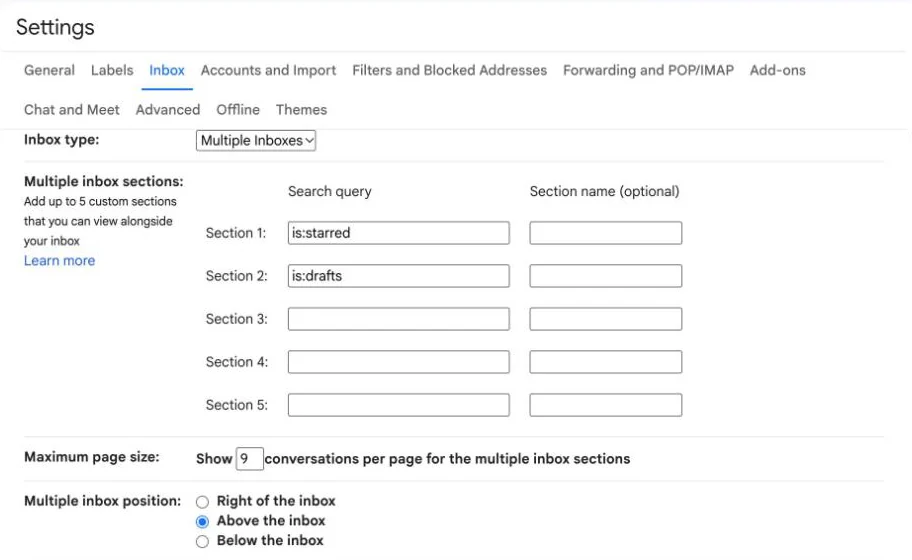Screen dimensions: 912x560
Task: Click the "Section name (optional)" header
Action: point(604,191)
